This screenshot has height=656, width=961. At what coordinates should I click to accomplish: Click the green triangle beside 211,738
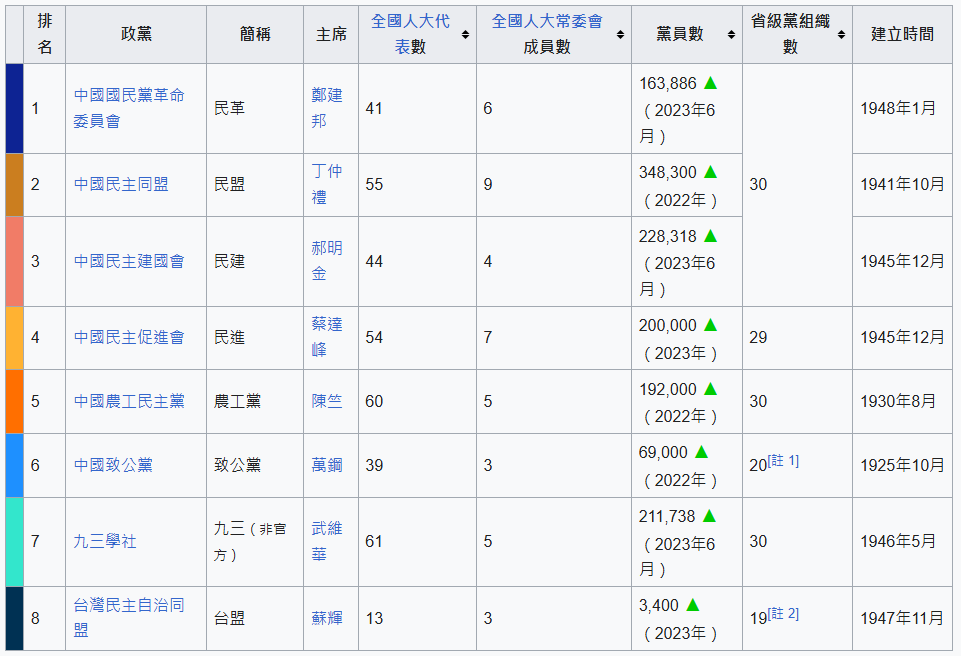pyautogui.click(x=709, y=516)
